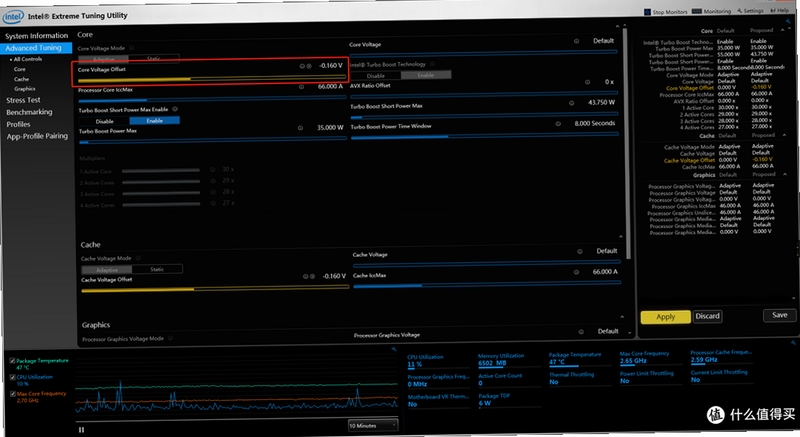Open the Monitoring toolbar item

pyautogui.click(x=711, y=11)
